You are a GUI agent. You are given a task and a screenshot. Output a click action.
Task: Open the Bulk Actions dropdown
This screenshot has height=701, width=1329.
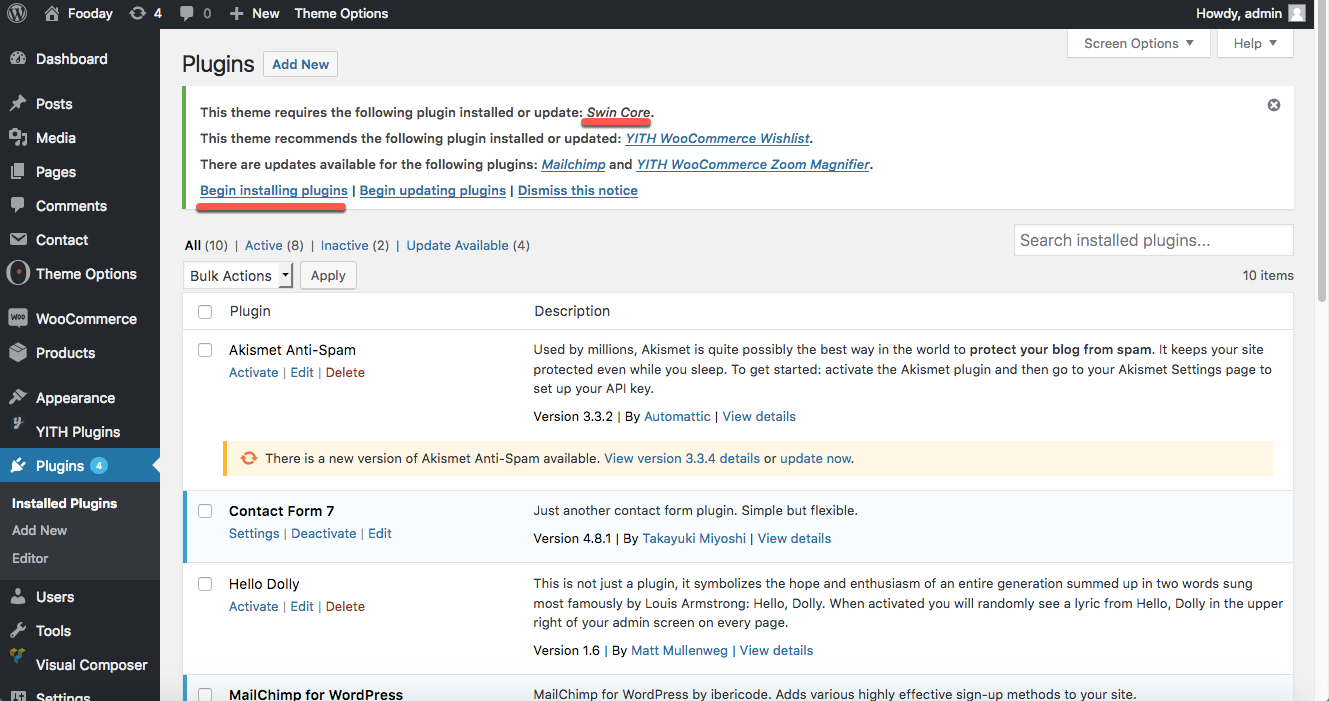pos(238,276)
